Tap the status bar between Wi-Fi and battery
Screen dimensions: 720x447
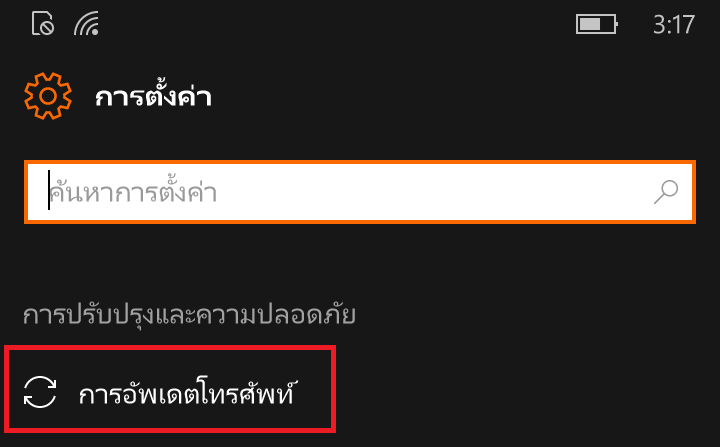(x=338, y=24)
